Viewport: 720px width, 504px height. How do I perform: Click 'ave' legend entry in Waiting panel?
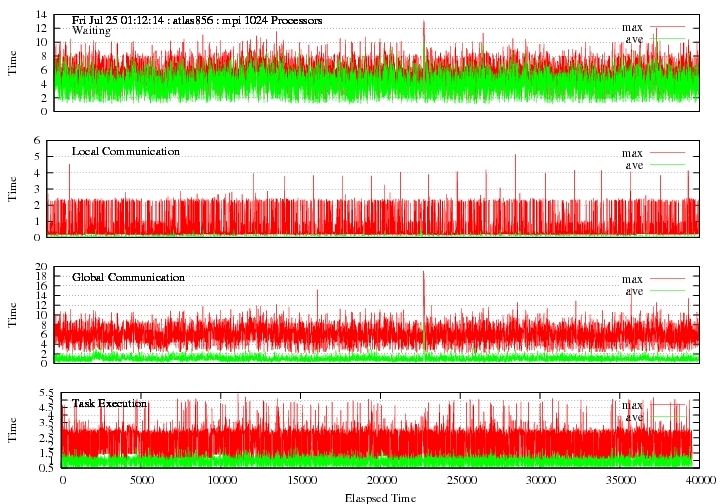pos(634,39)
